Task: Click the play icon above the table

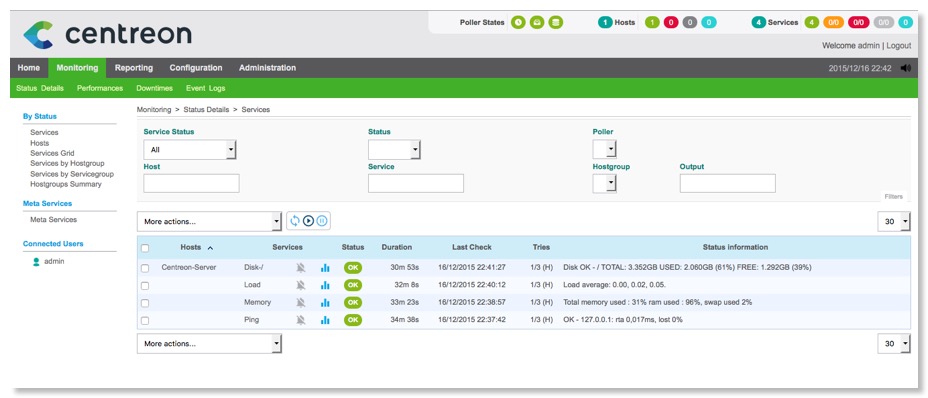Action: click(308, 221)
